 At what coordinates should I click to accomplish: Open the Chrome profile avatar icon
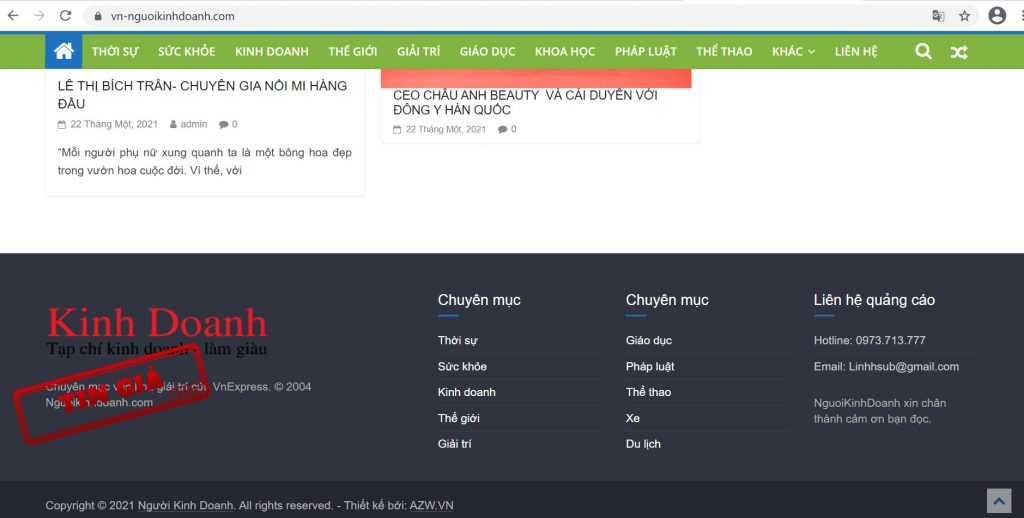[x=996, y=16]
